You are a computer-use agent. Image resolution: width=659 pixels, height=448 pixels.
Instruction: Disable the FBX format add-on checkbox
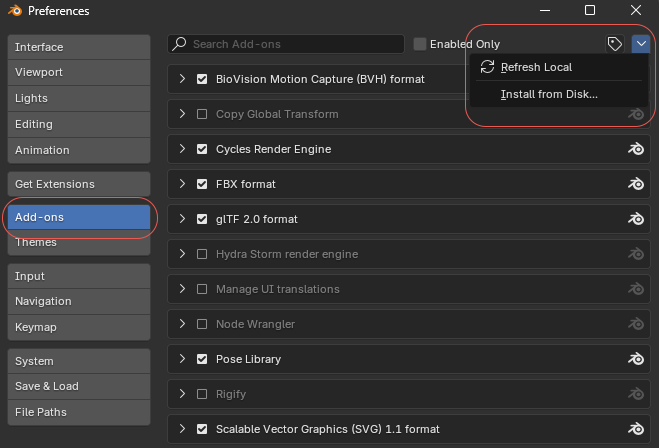point(202,184)
